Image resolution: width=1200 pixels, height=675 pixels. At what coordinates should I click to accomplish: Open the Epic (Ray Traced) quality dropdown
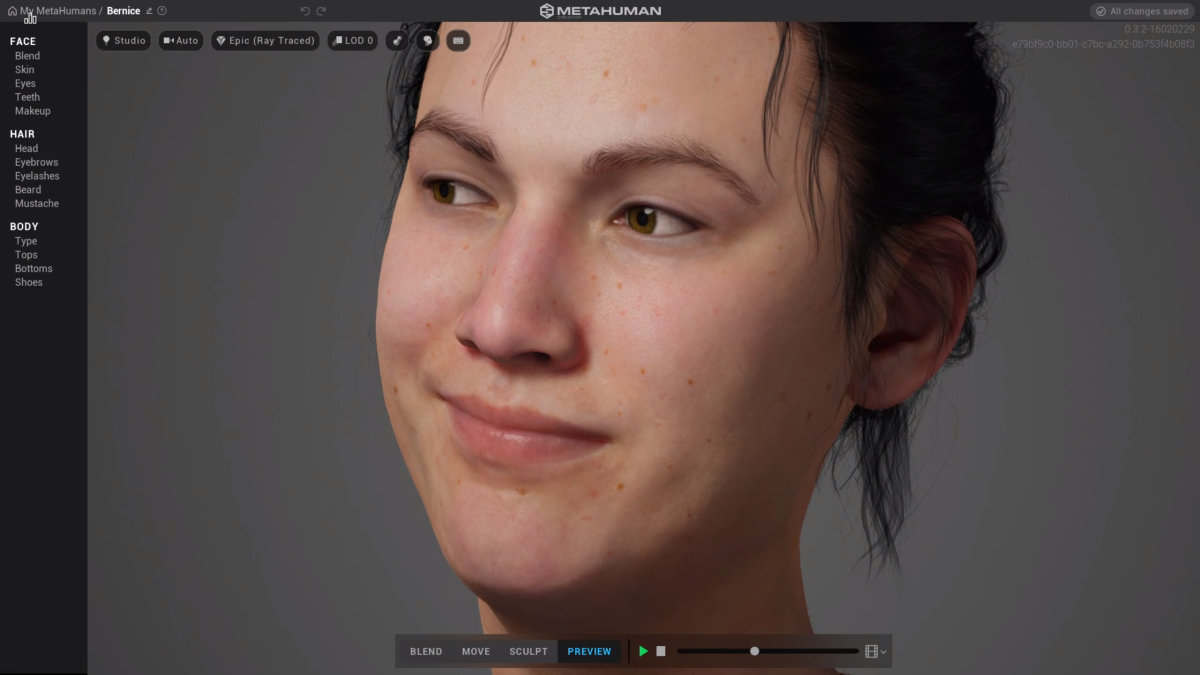pos(265,41)
